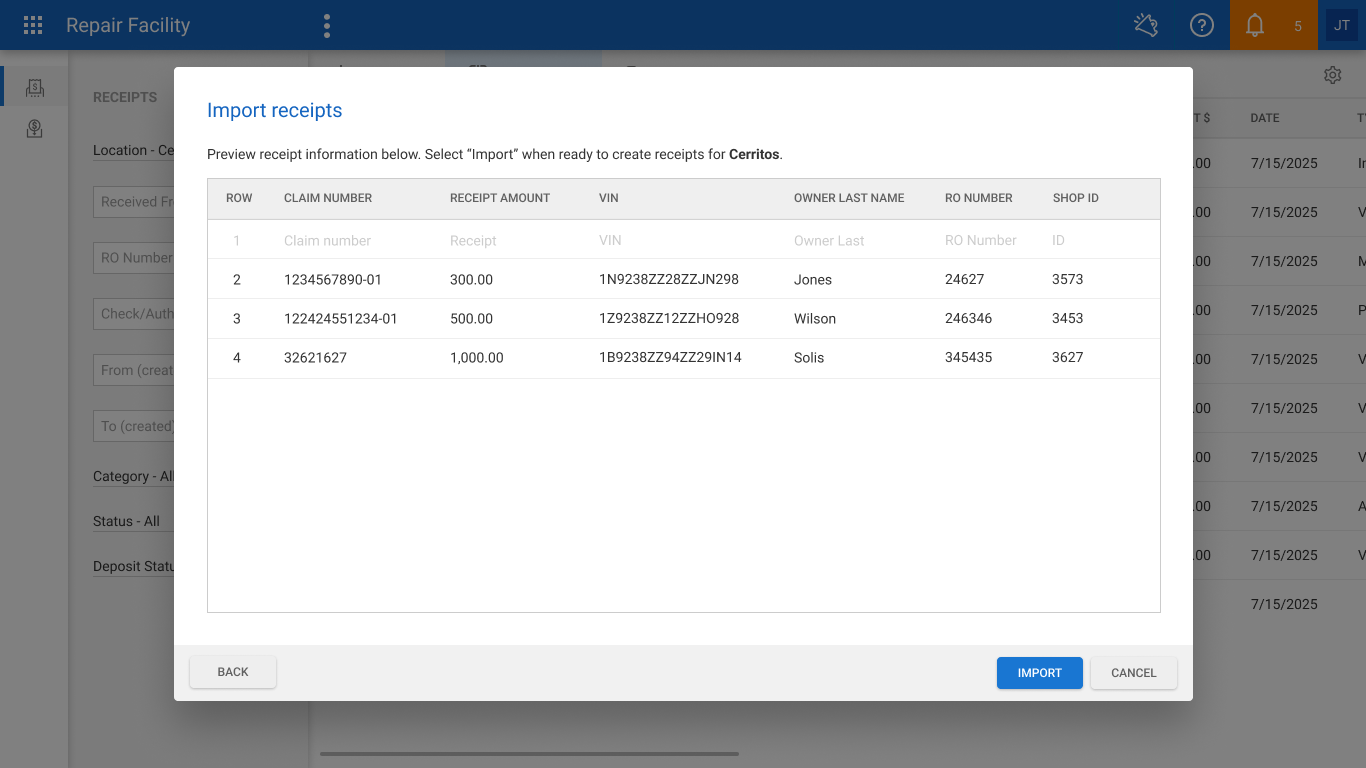Click the Receipt Amount column header
This screenshot has height=768, width=1366.
500,198
